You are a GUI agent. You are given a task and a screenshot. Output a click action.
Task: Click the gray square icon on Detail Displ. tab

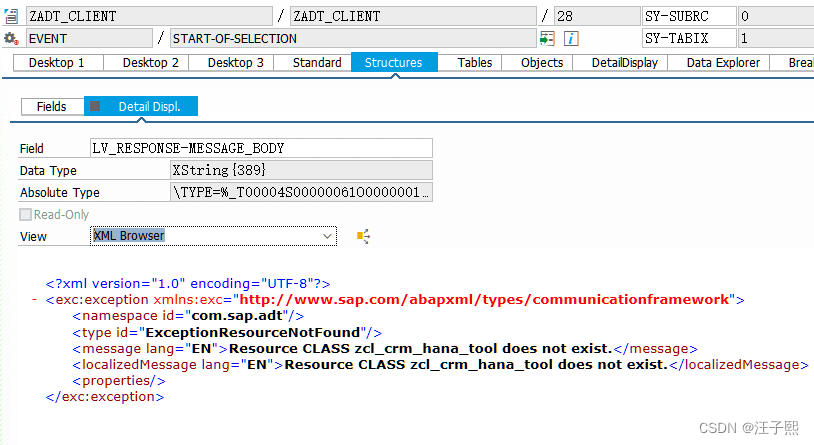[x=96, y=106]
